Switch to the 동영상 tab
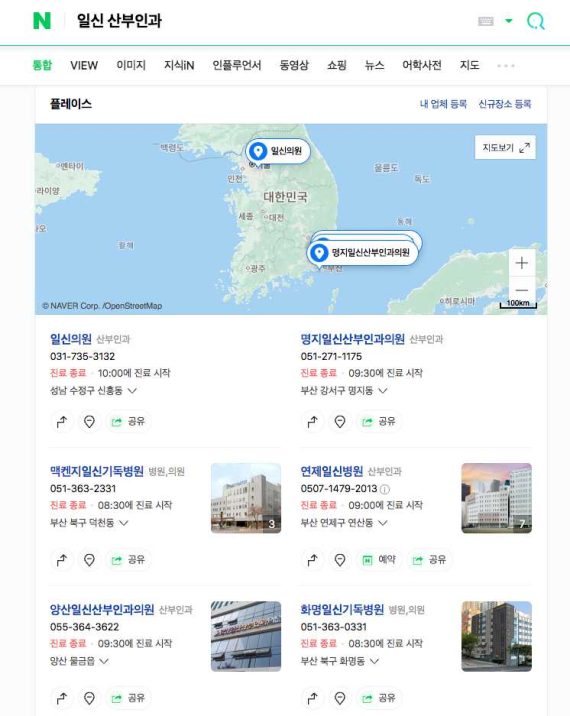This screenshot has height=716, width=570. pyautogui.click(x=294, y=65)
